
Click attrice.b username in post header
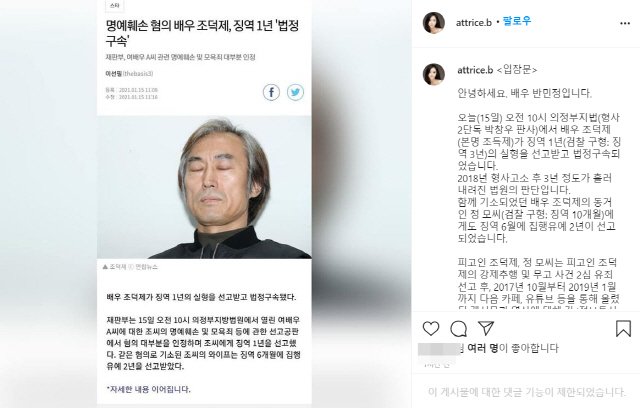click(473, 22)
